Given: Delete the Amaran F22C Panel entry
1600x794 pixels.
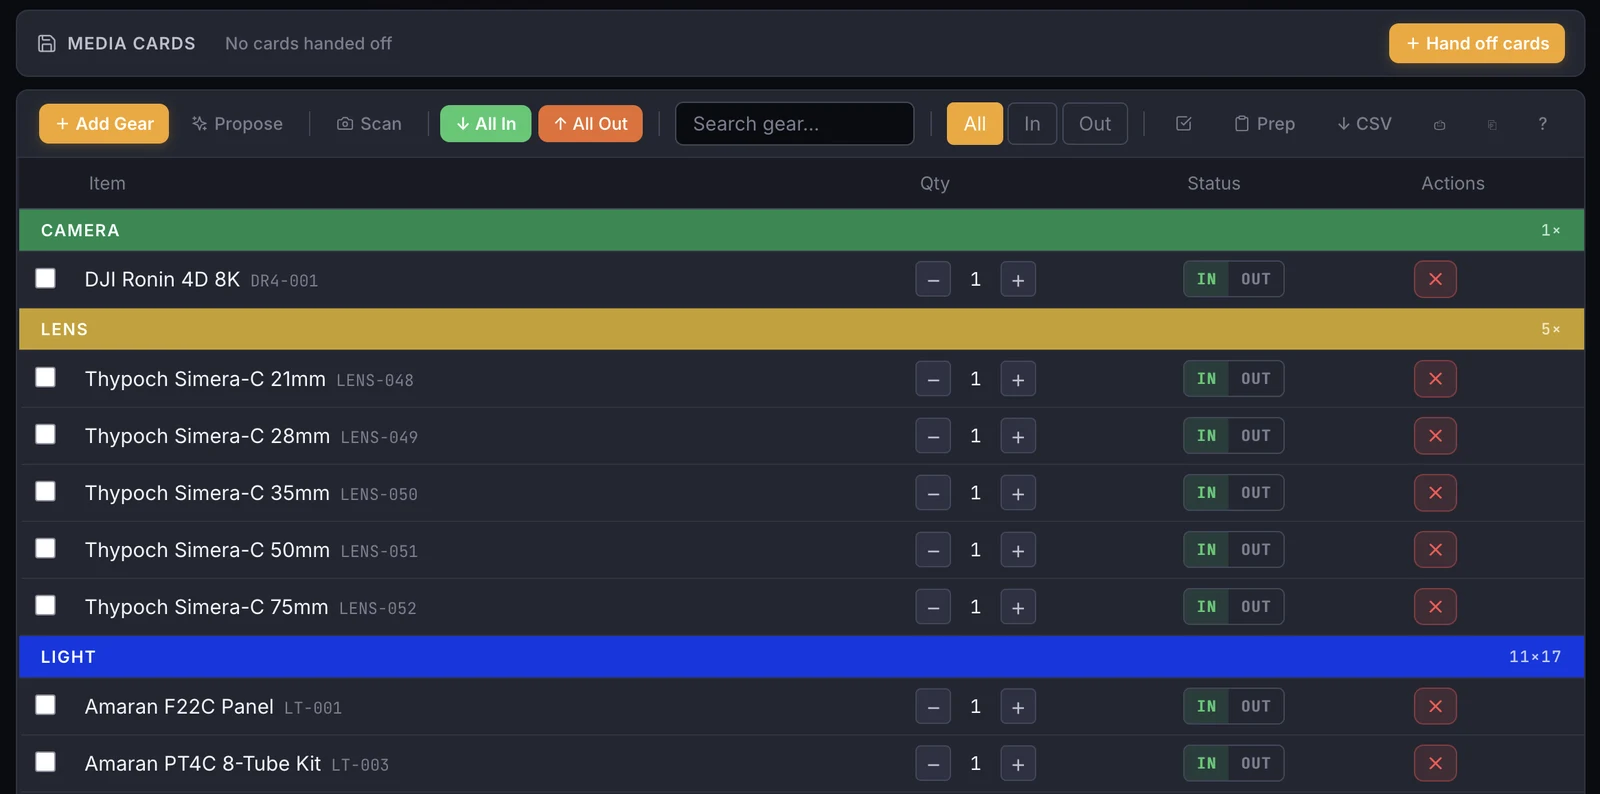Looking at the screenshot, I should click(x=1435, y=707).
